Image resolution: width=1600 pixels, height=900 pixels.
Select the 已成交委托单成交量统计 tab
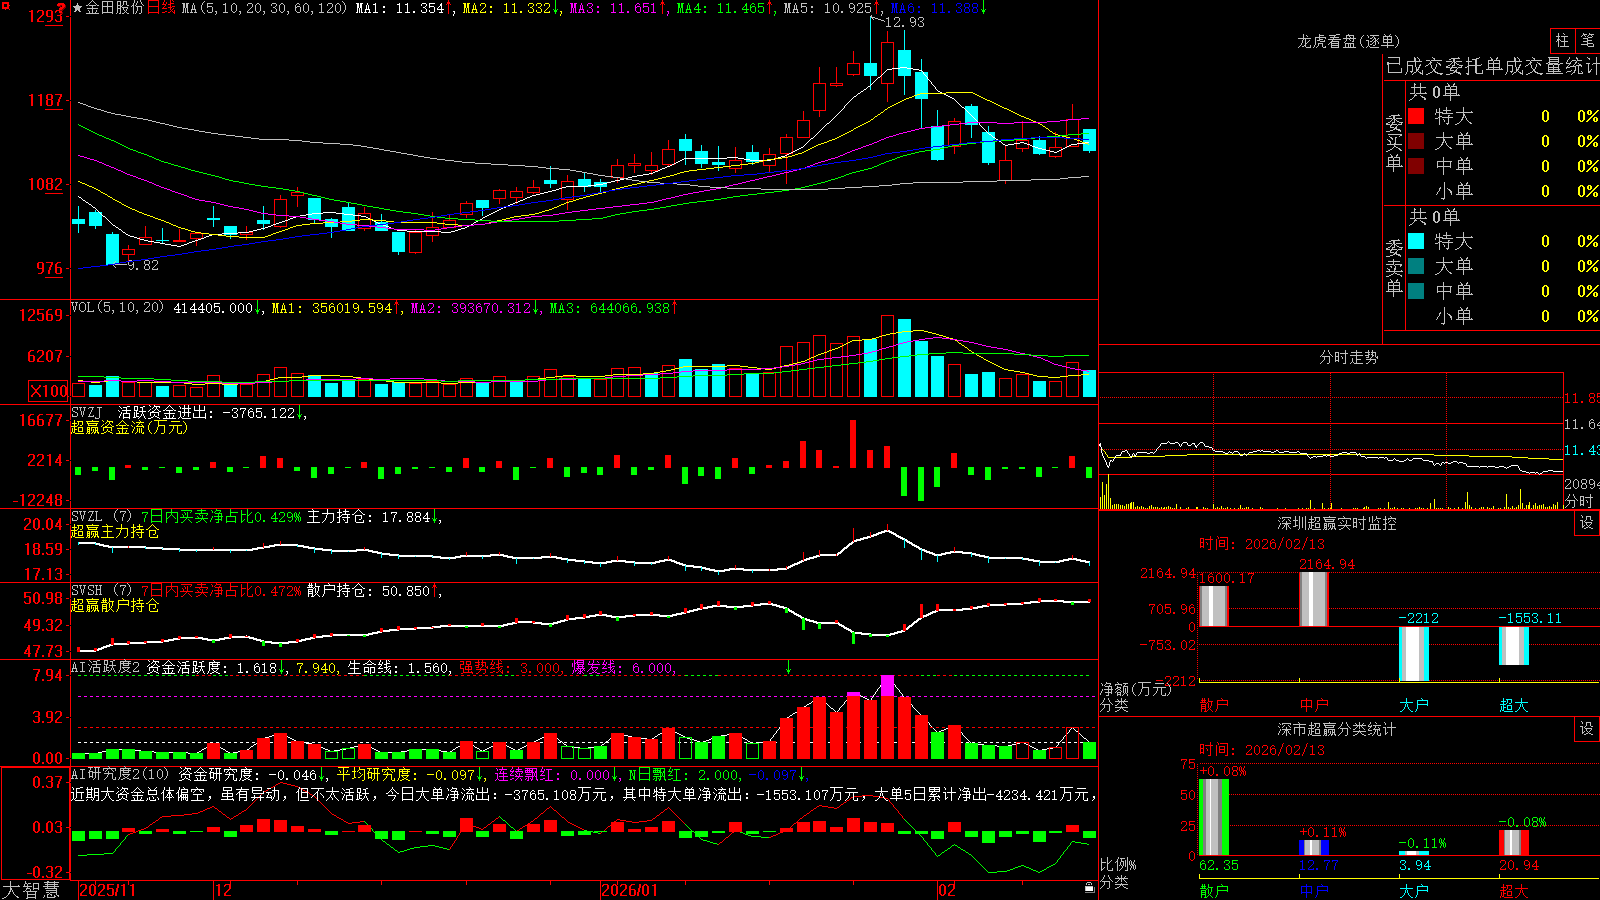click(x=1492, y=66)
